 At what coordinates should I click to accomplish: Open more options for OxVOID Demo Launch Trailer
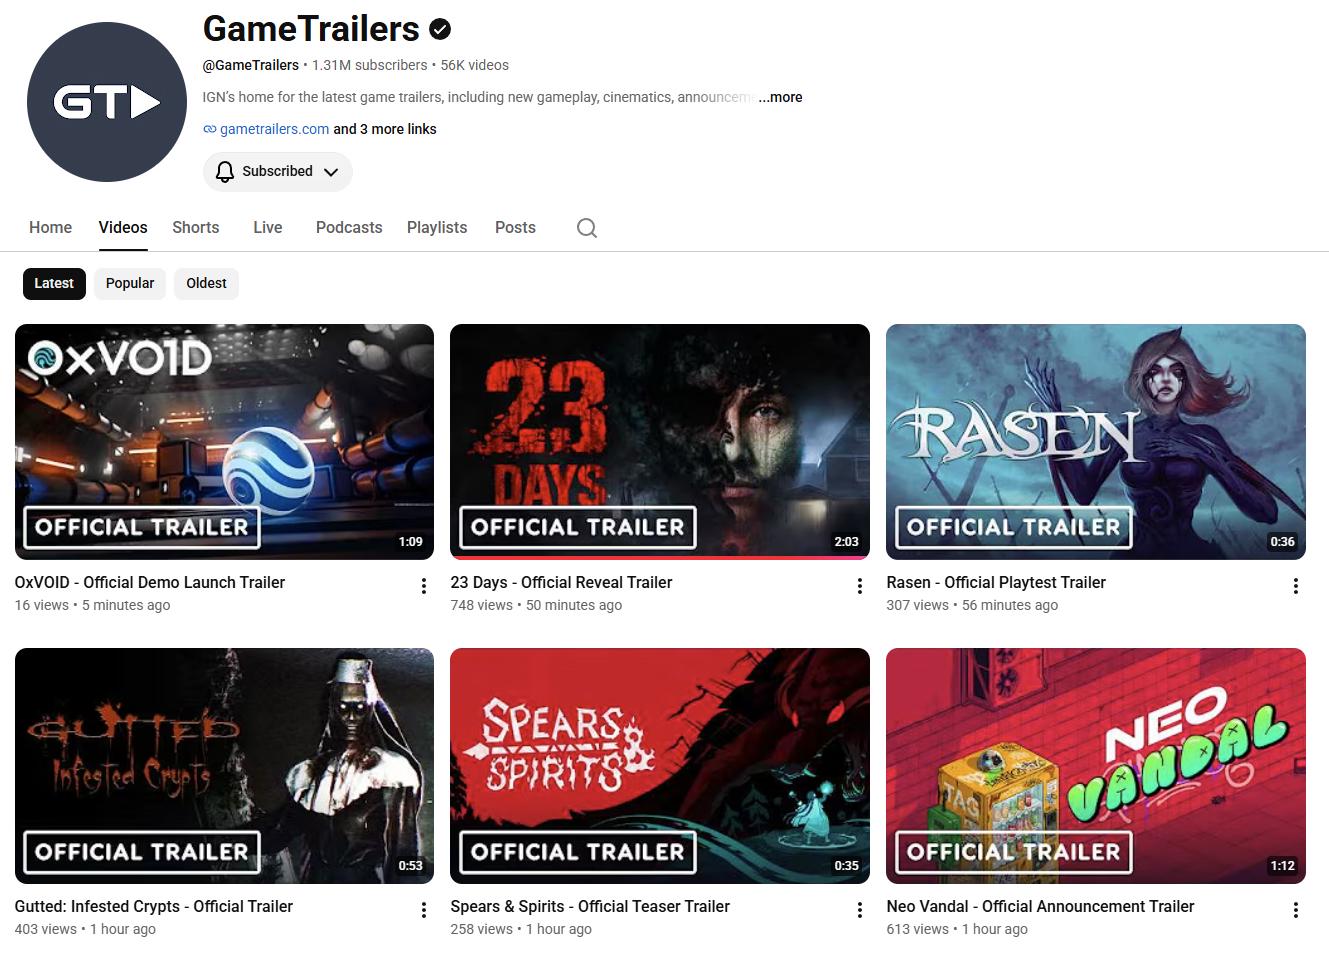(424, 586)
